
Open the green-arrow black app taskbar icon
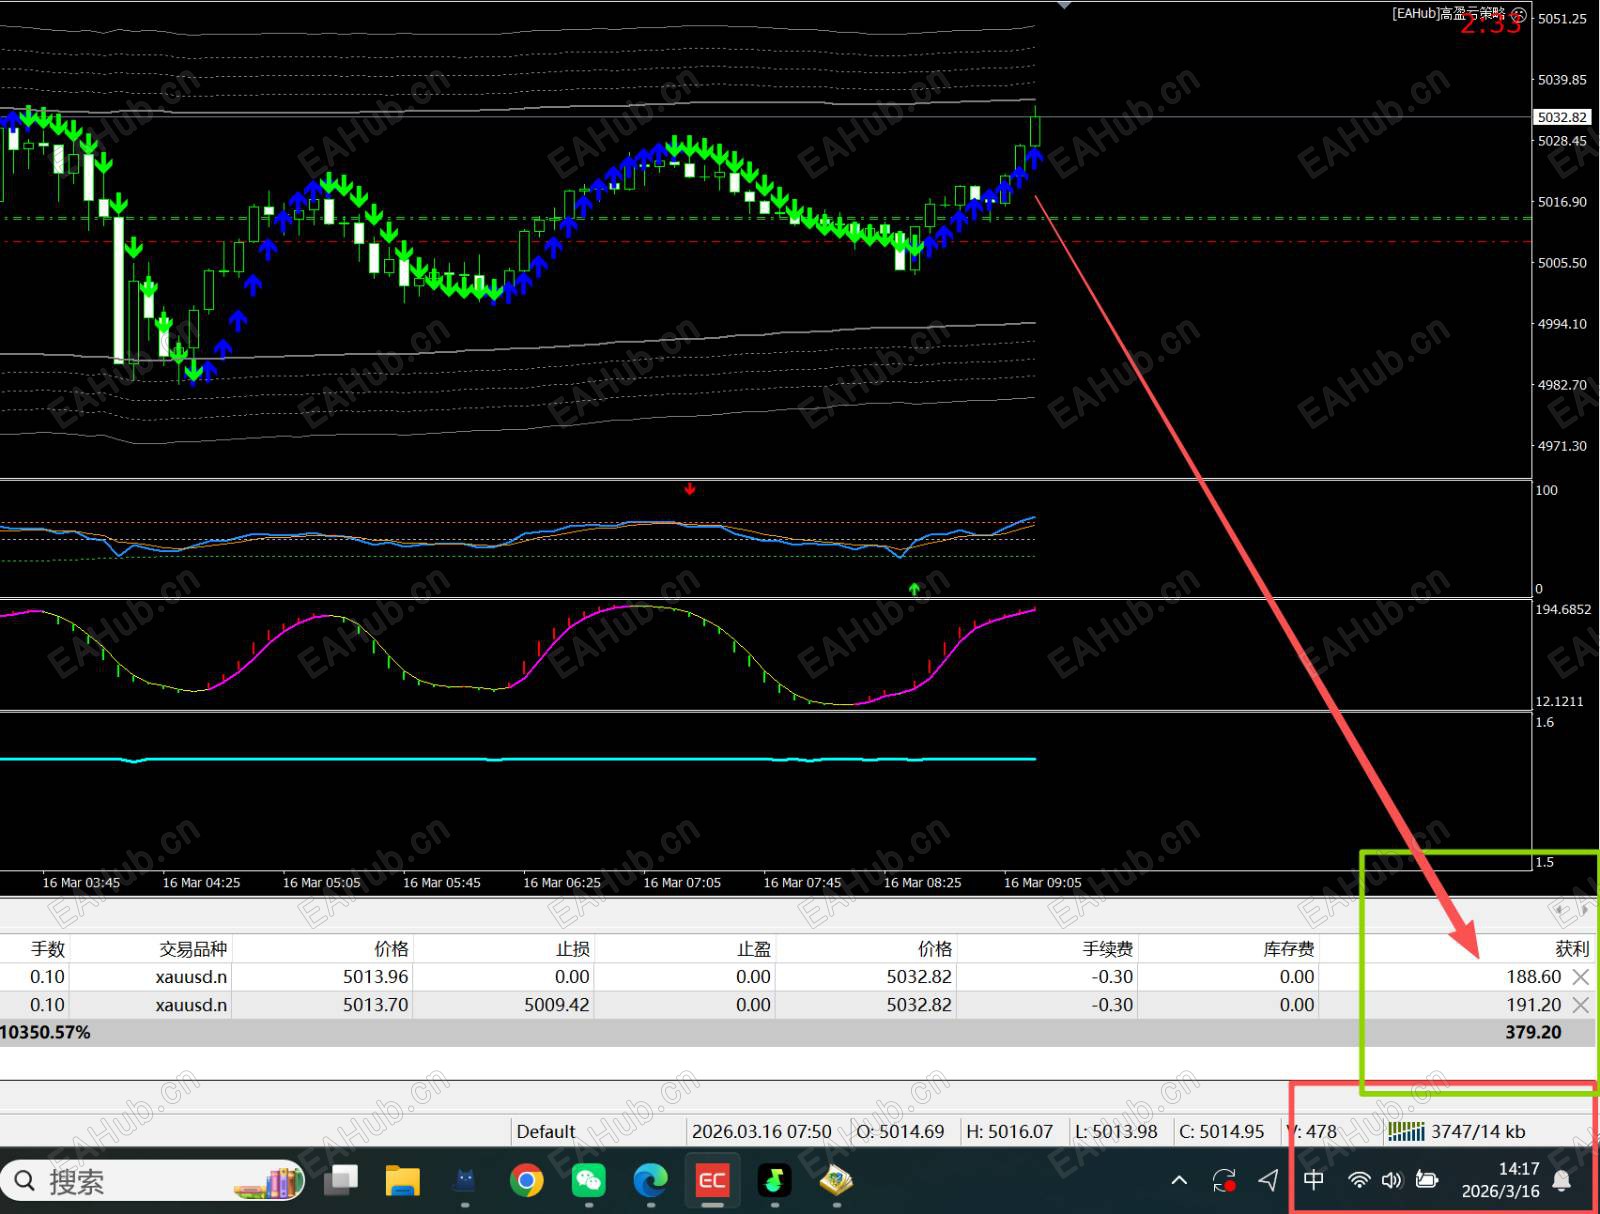click(774, 1181)
